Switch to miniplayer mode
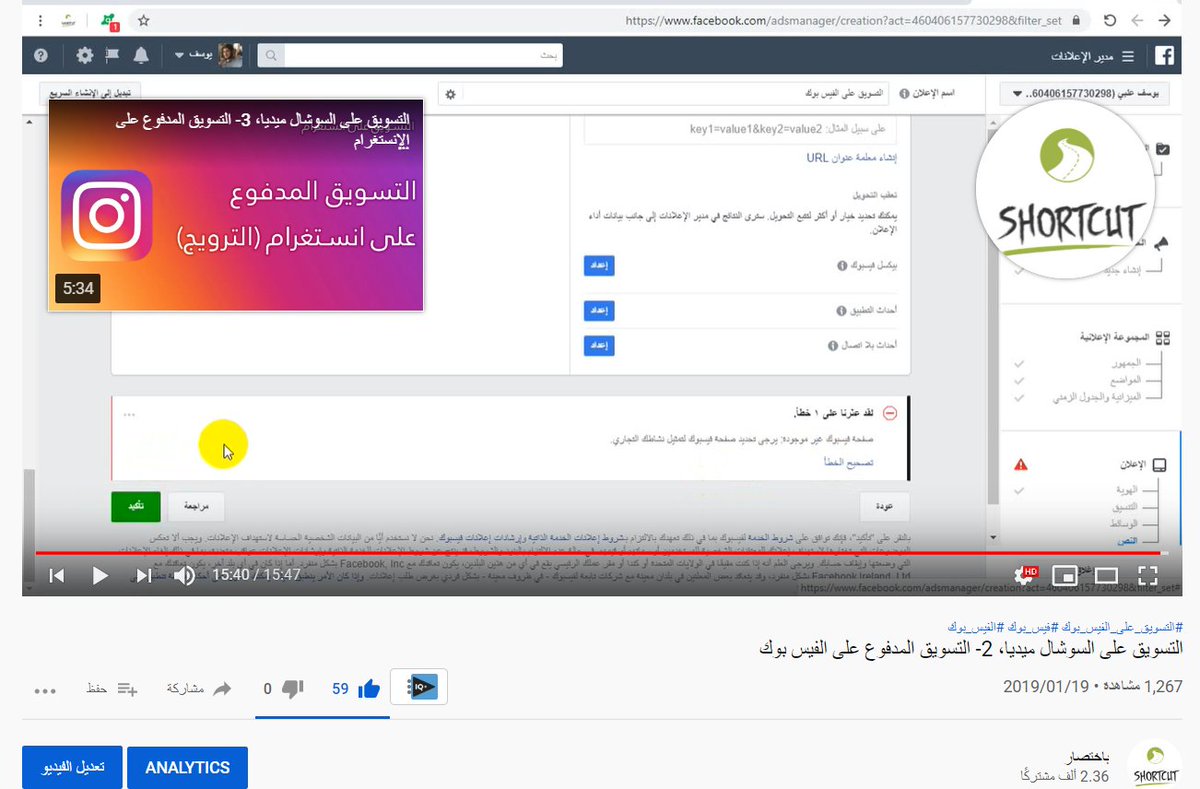 pos(1065,575)
